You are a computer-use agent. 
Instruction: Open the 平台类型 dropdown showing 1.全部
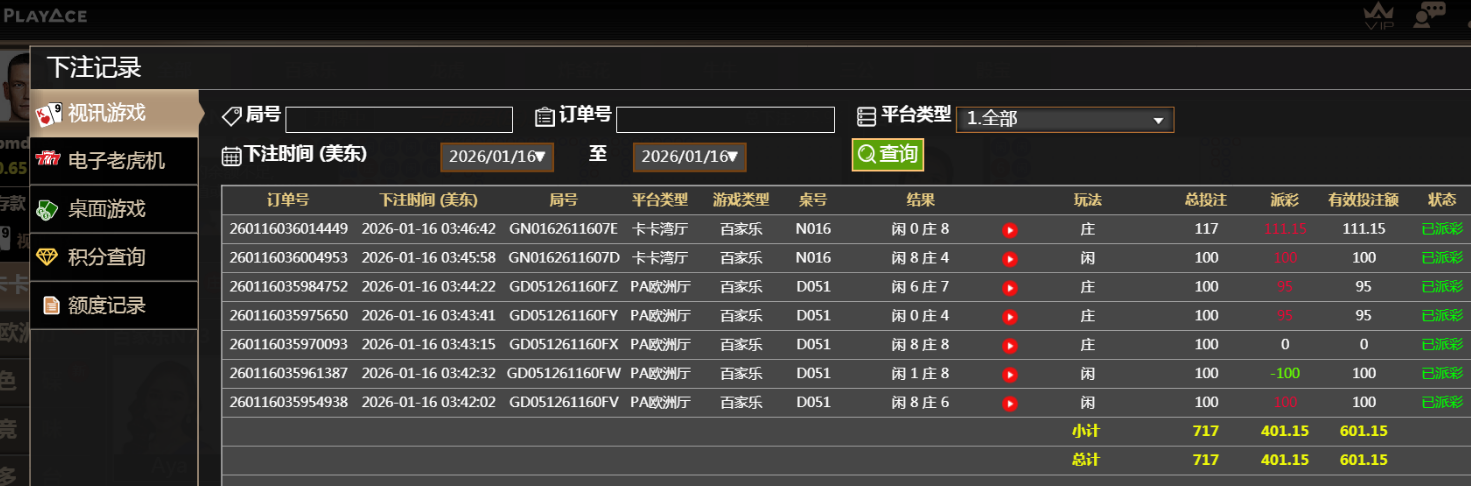point(1065,119)
